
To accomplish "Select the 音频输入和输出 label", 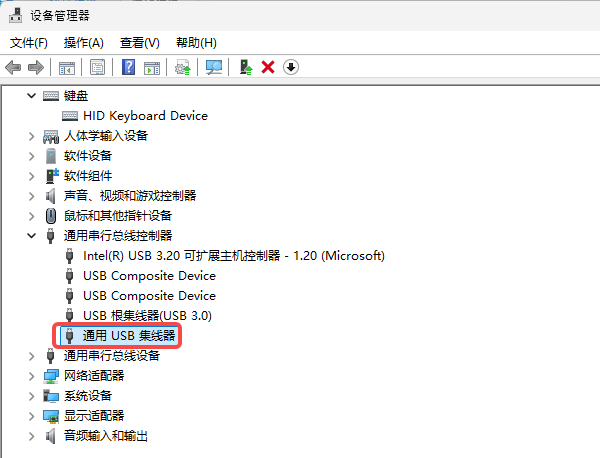I will coord(106,436).
